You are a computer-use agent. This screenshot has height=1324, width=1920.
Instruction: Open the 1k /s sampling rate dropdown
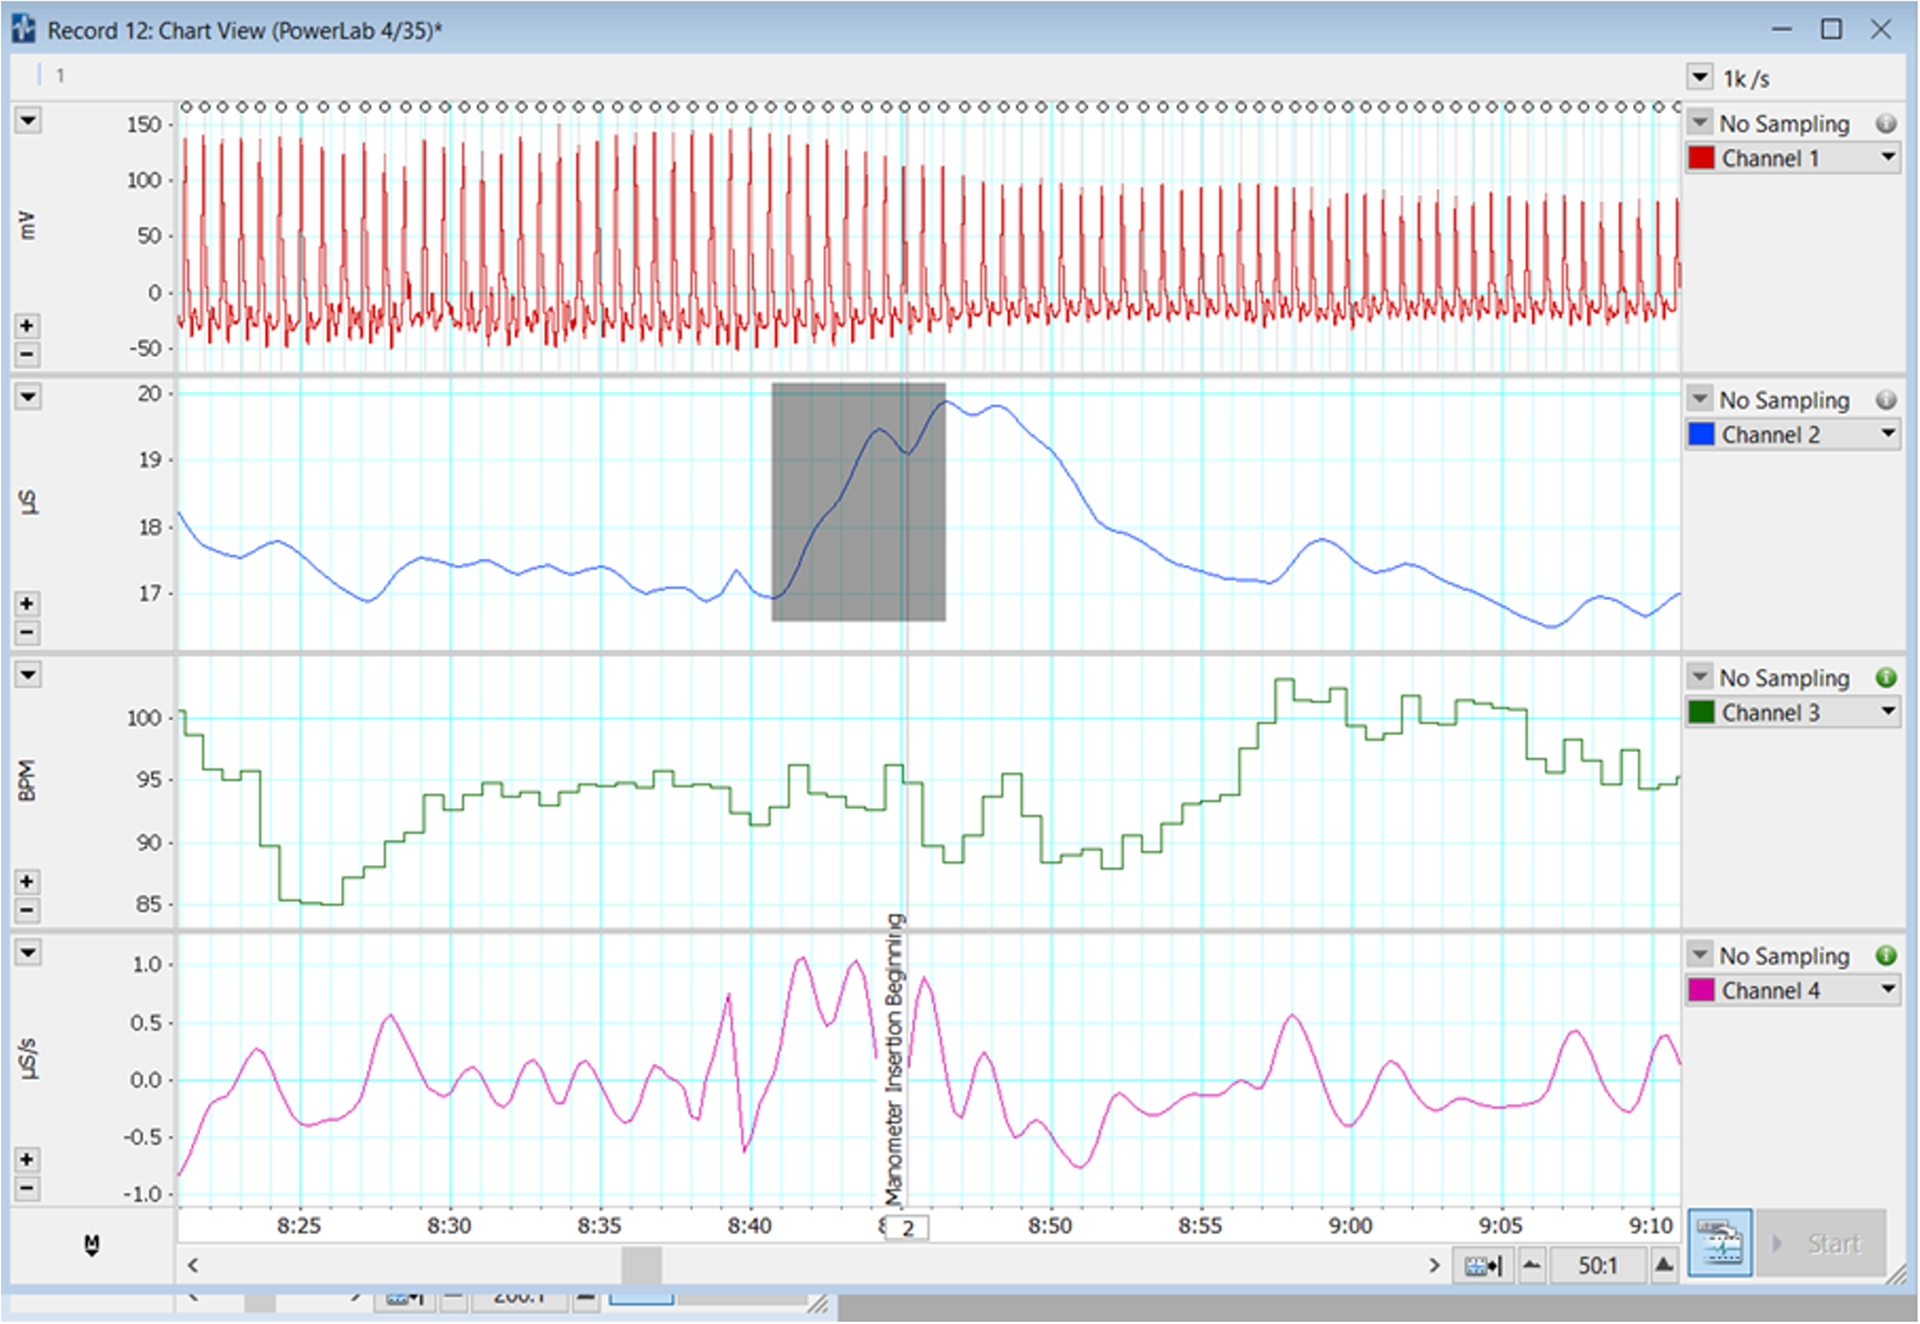click(x=1700, y=77)
